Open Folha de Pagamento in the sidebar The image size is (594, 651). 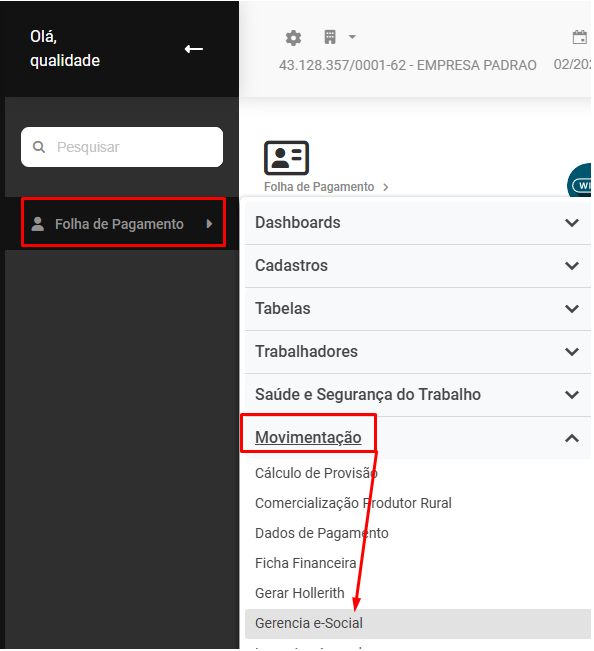pos(123,223)
